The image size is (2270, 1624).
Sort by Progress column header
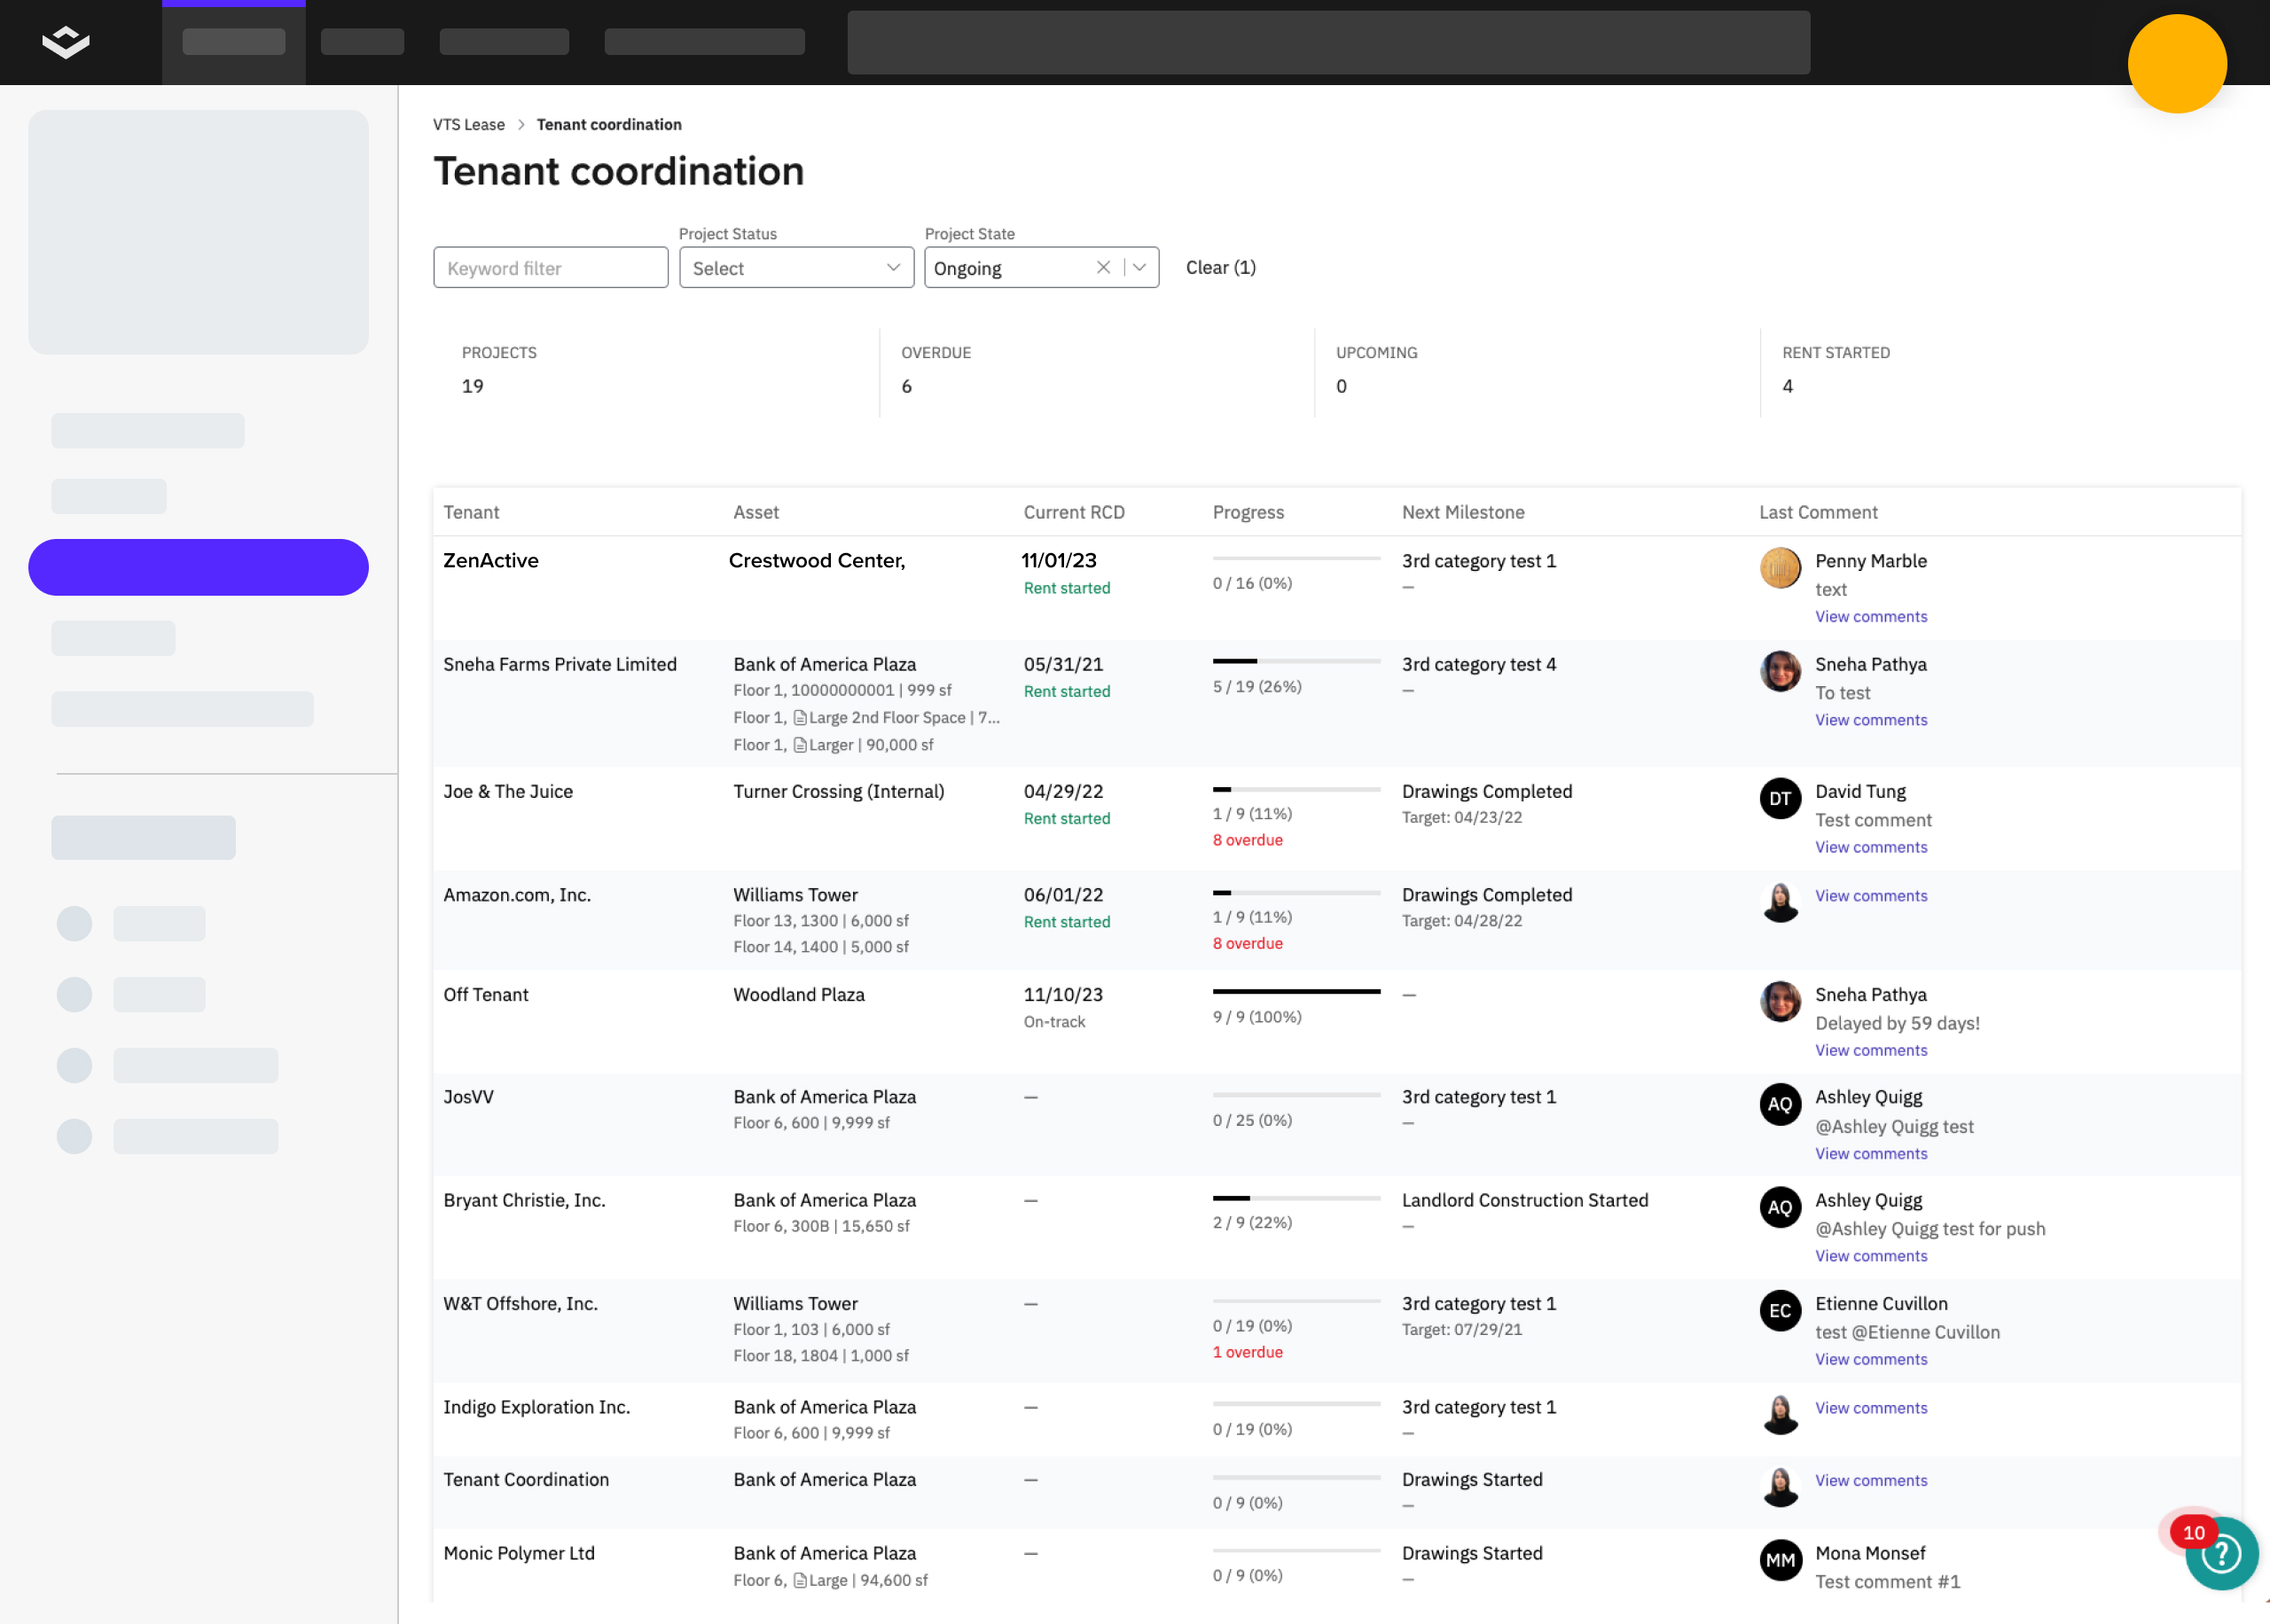point(1248,512)
